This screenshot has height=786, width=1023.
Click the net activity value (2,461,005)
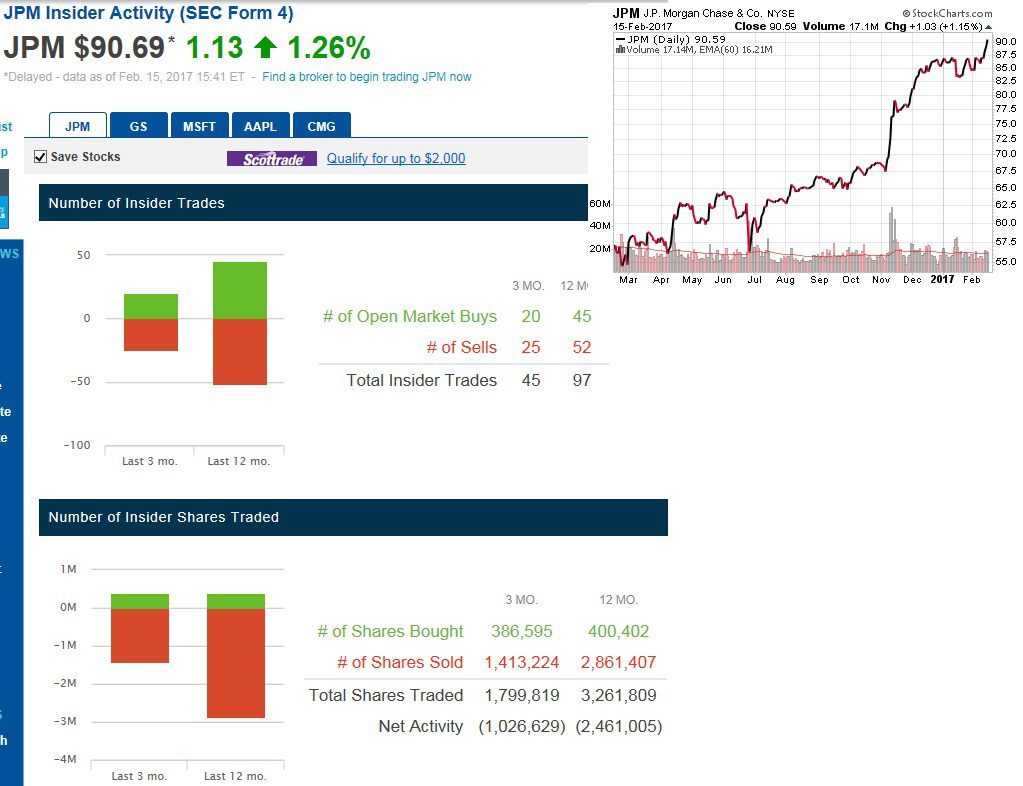pos(618,727)
